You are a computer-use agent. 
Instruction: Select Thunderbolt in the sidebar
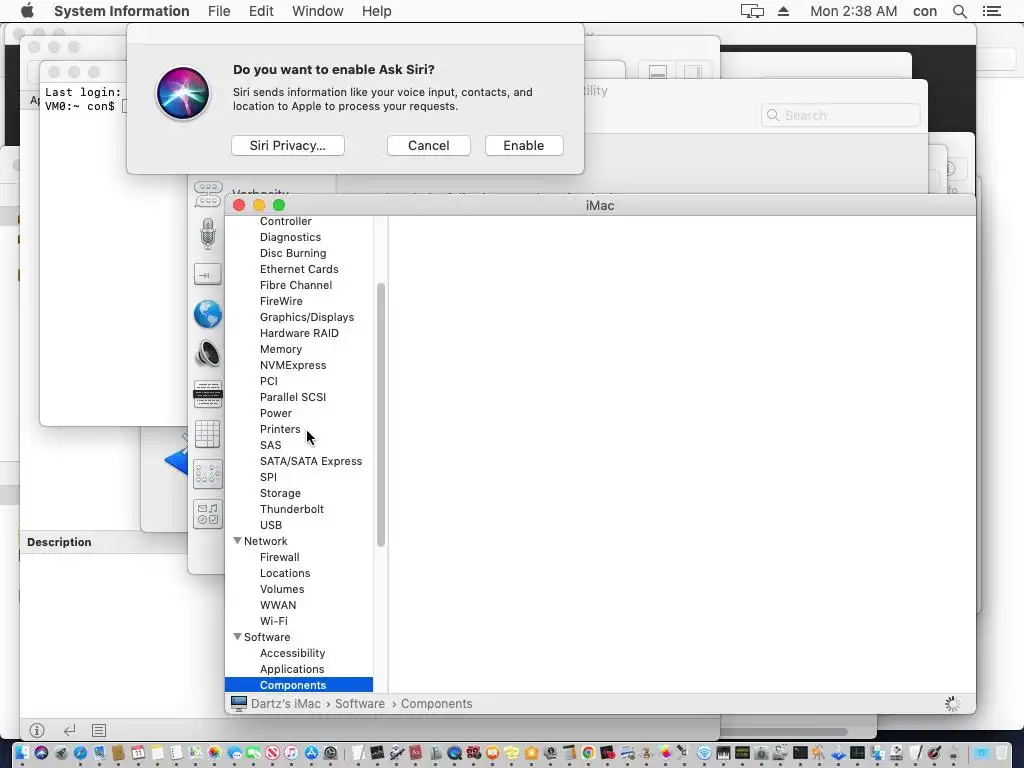(292, 509)
